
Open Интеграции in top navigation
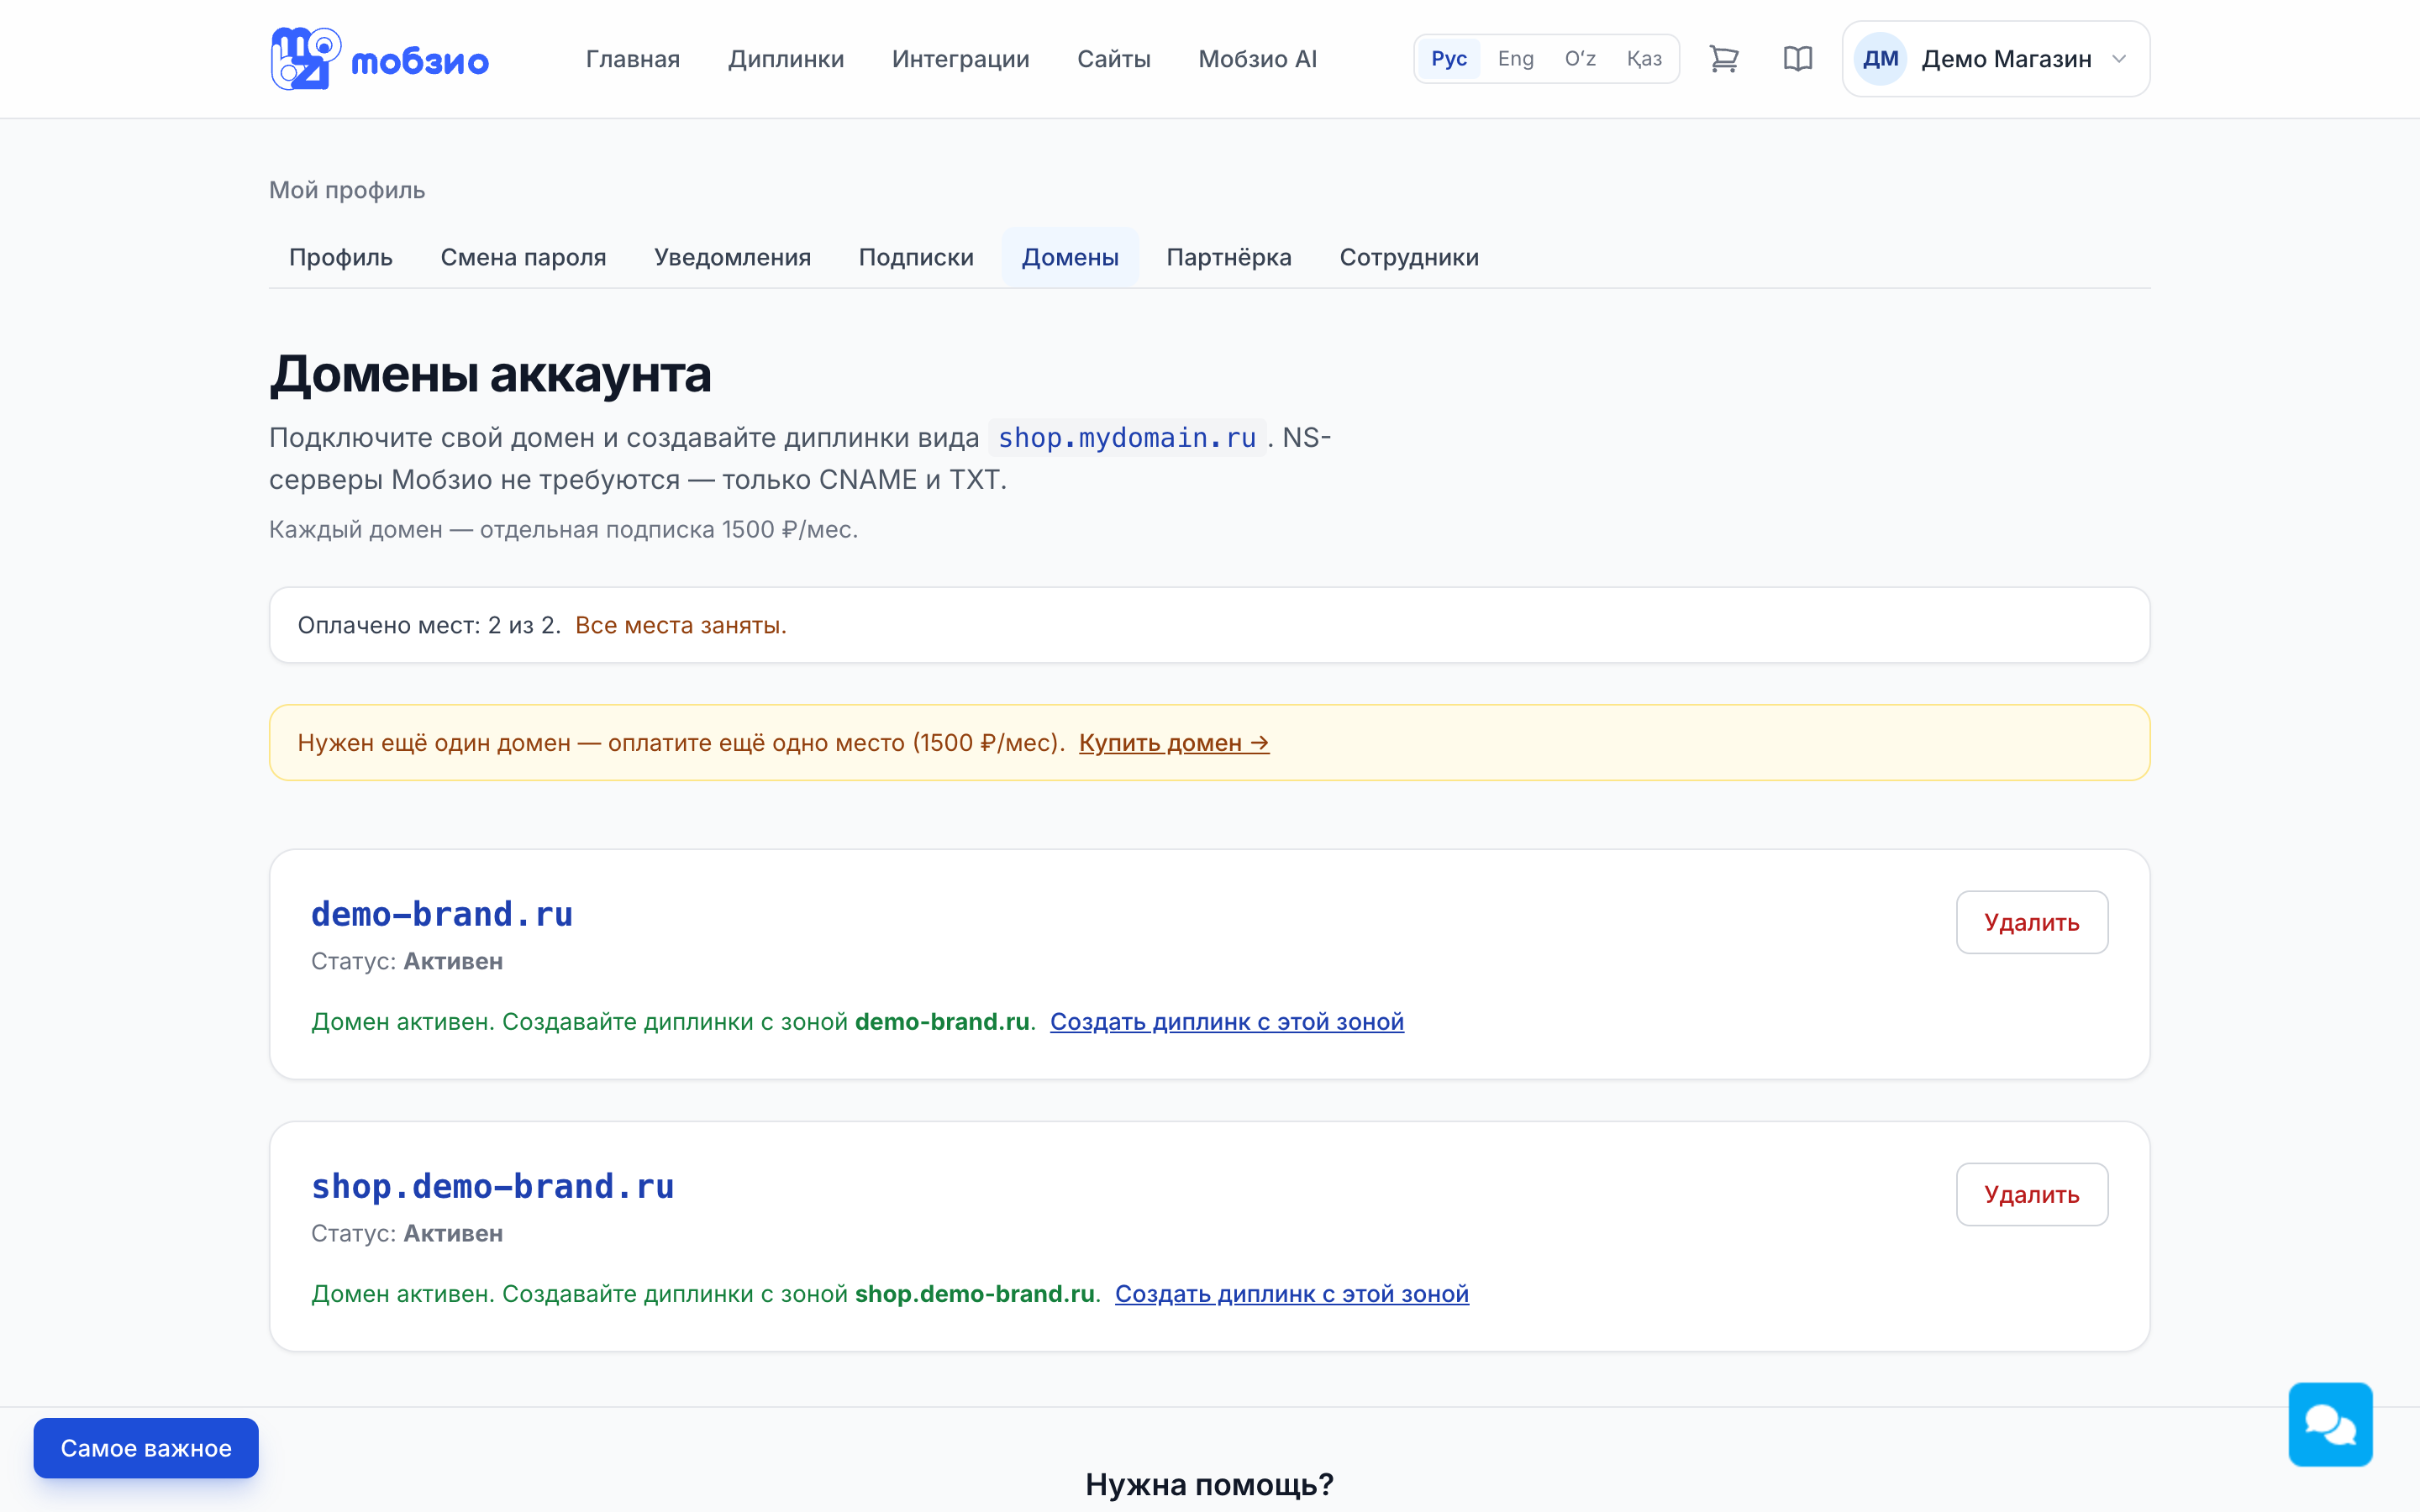pyautogui.click(x=960, y=59)
